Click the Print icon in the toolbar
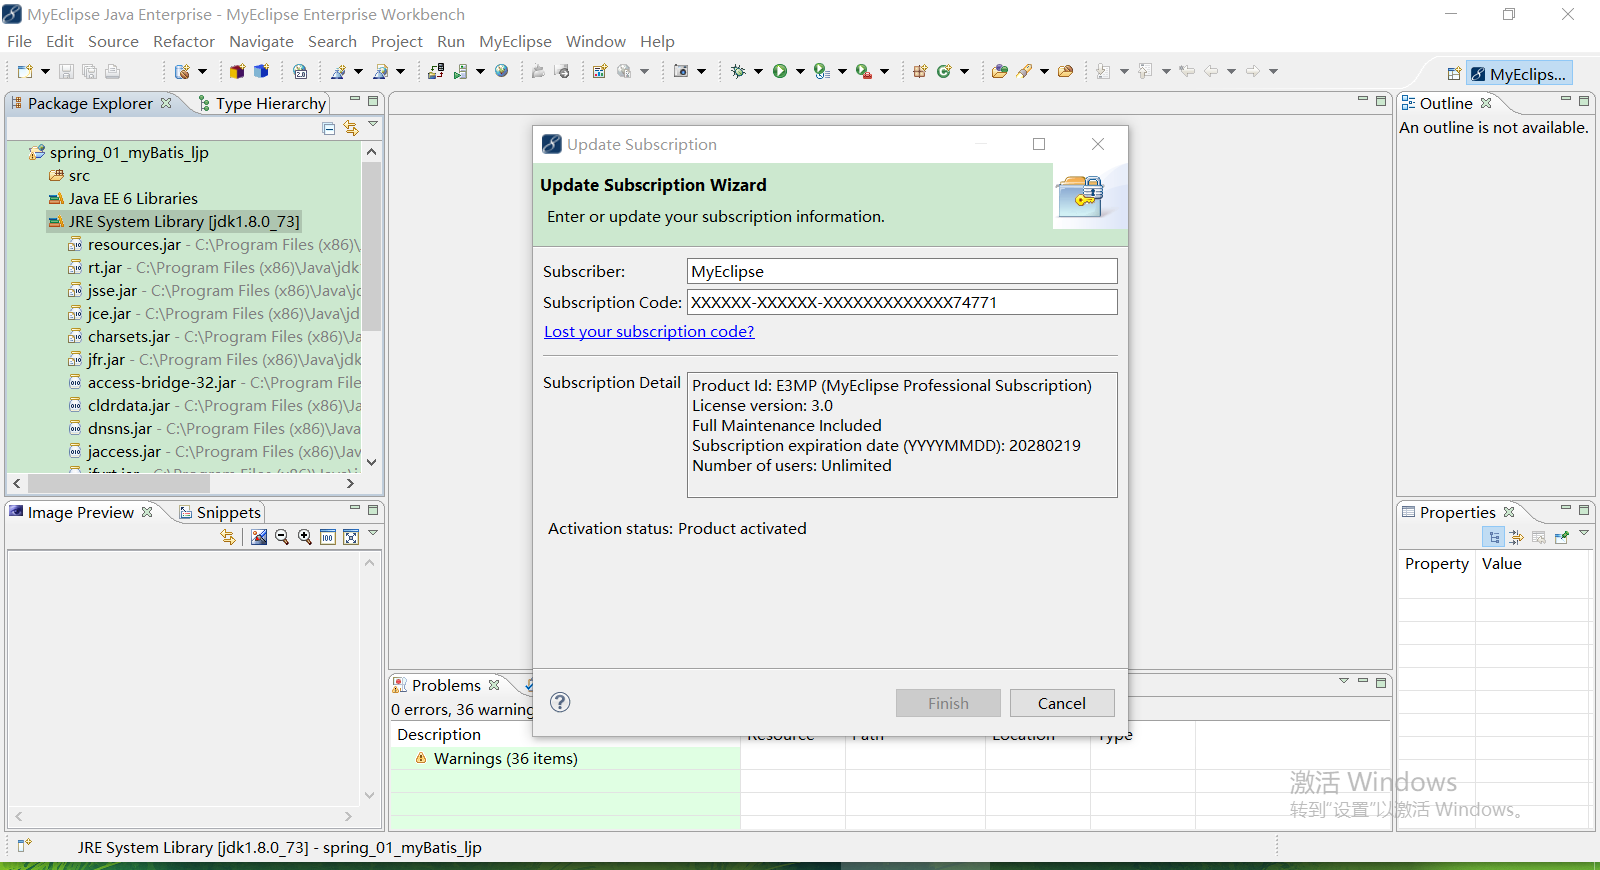Screen dimensions: 1600x870 click(112, 71)
